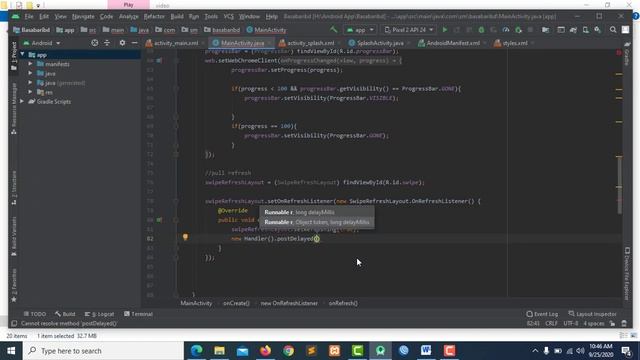Image resolution: width=640 pixels, height=360 pixels.
Task: Open the Refactor menu
Action: coord(154,16)
